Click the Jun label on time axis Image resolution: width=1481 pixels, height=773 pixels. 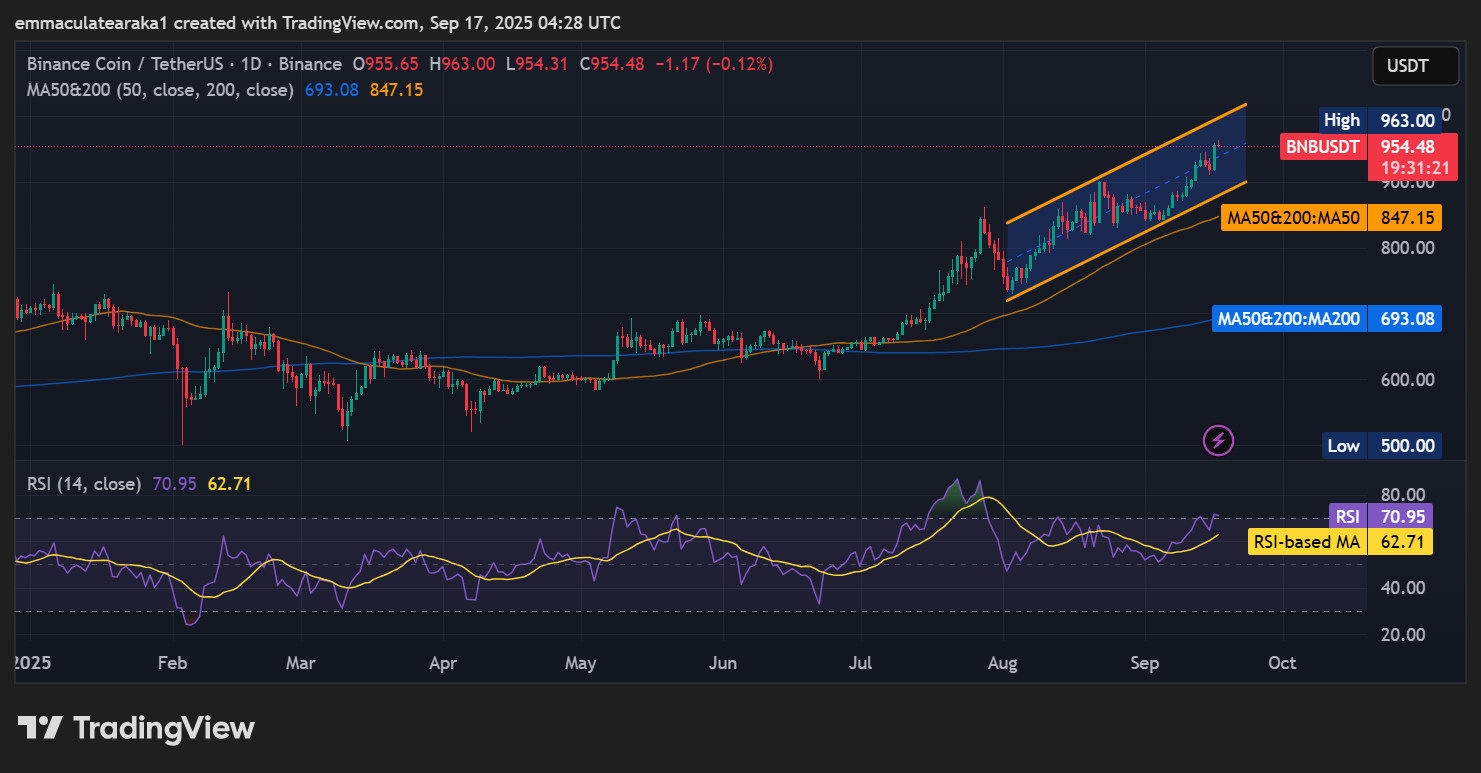[x=722, y=663]
